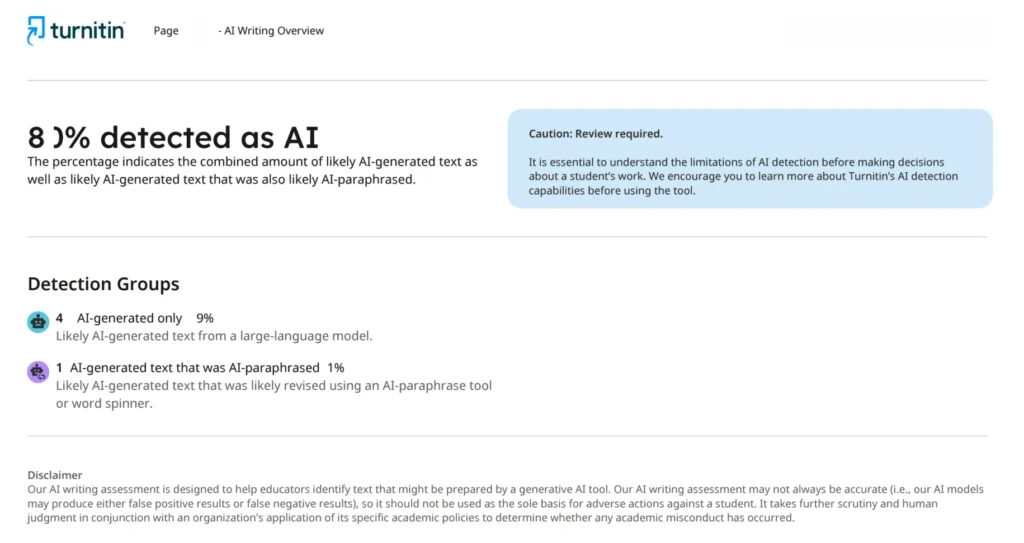Click the 9% value for AI-generated only
The image size is (1024, 543).
(x=204, y=318)
